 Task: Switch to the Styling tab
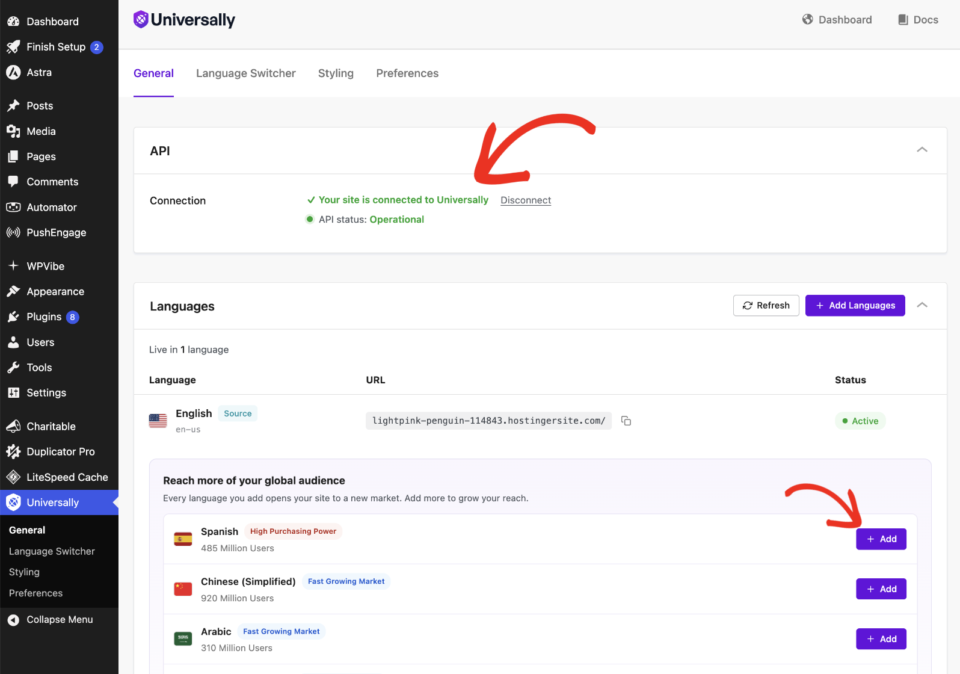point(336,73)
